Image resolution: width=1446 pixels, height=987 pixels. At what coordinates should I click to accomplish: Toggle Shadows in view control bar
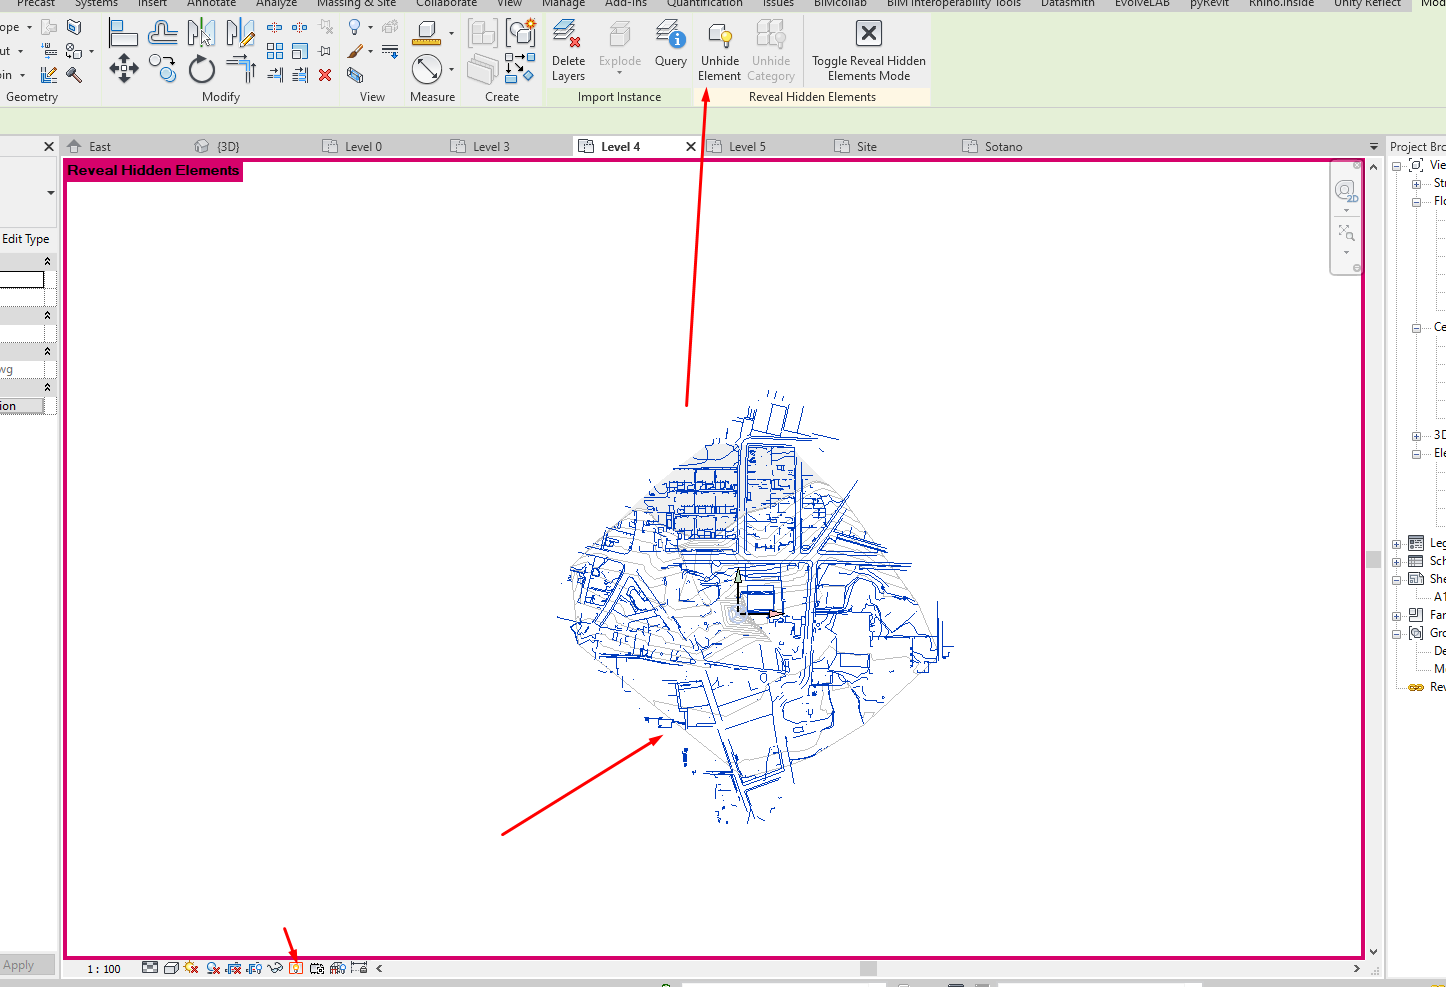213,968
